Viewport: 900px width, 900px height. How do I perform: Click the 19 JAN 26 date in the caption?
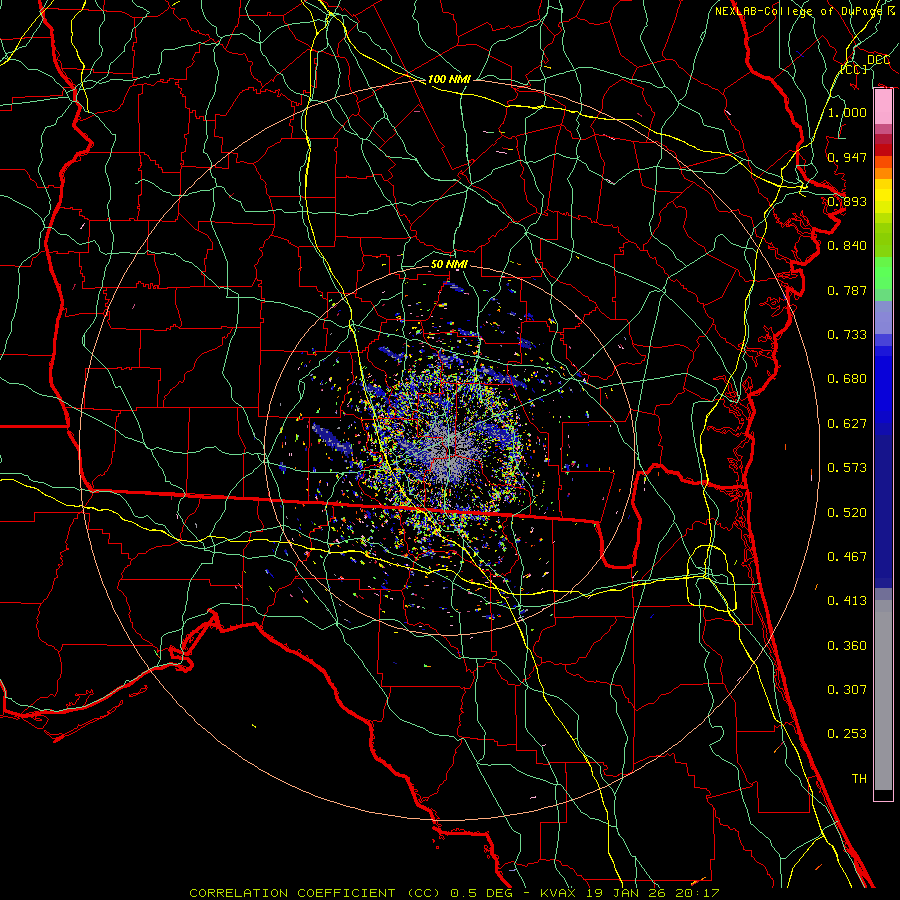(626, 893)
